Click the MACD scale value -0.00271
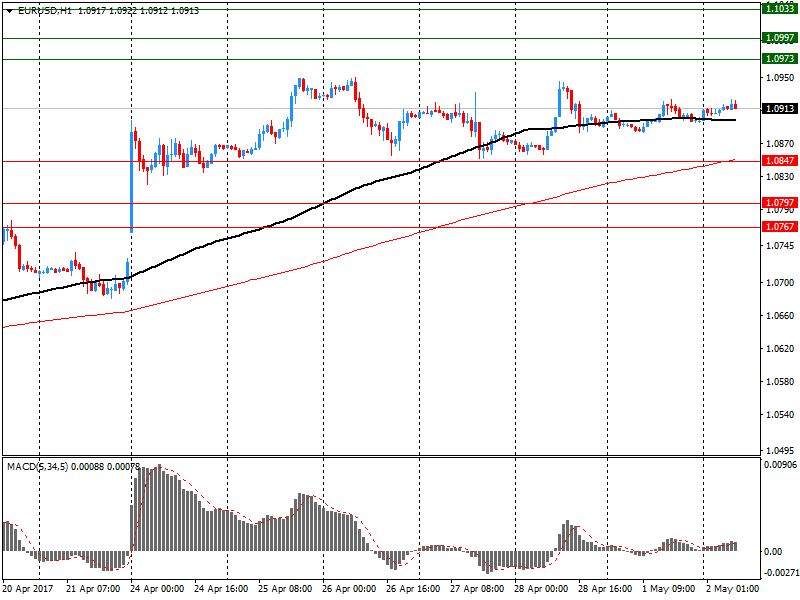This screenshot has width=800, height=600. coord(781,573)
